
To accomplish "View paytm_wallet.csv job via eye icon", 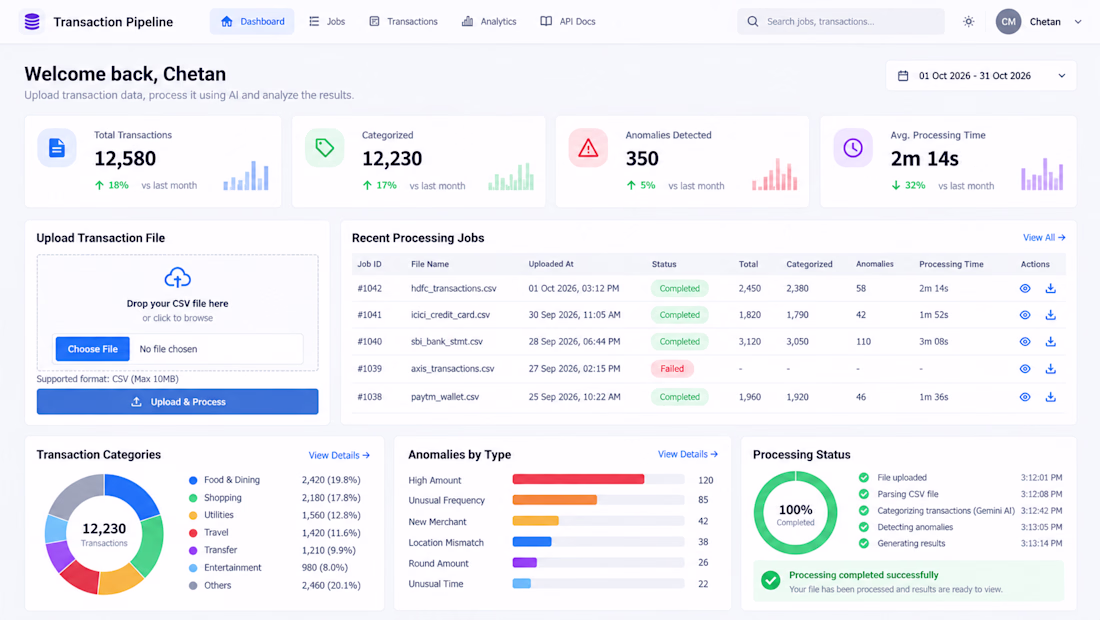I will click(1025, 397).
